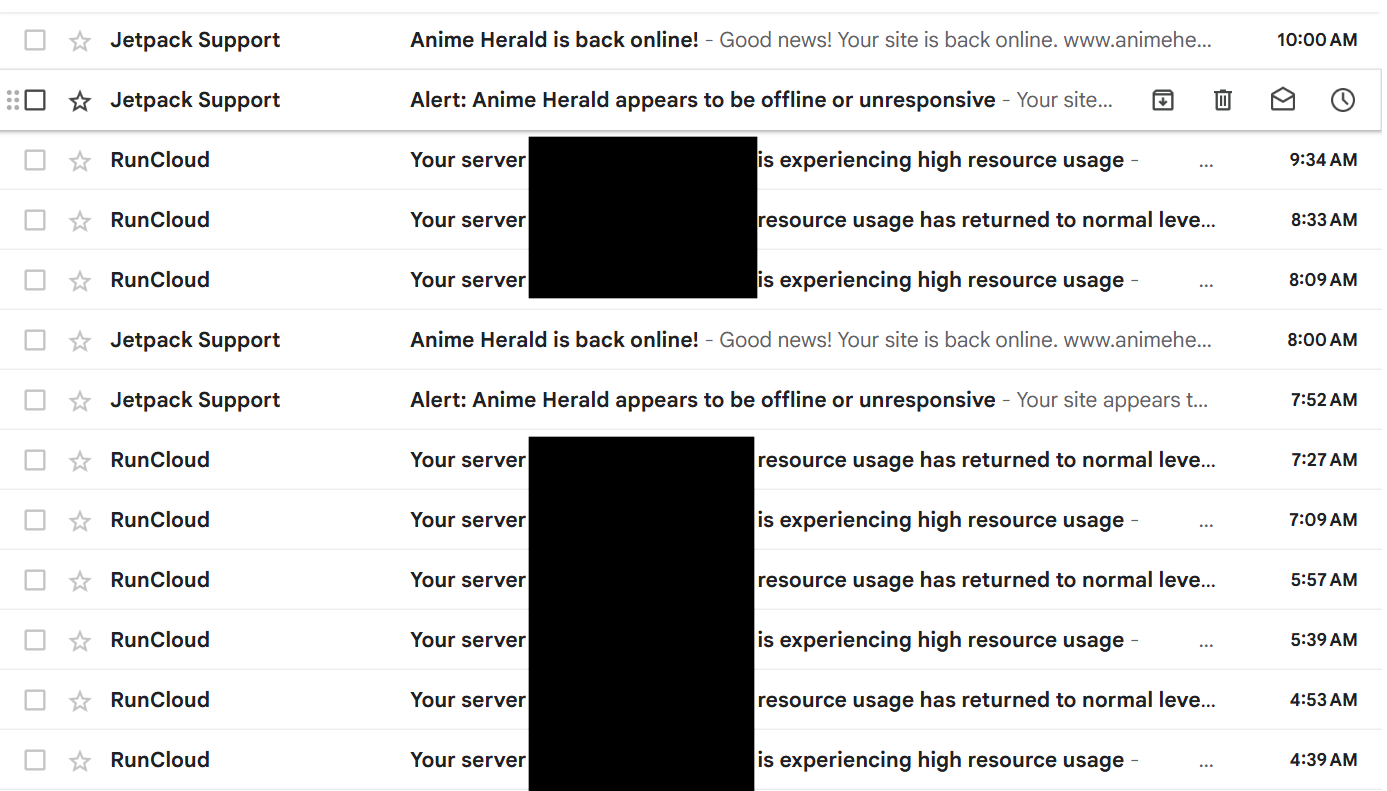1387x791 pixels.
Task: Tick checkbox for 4:53 AM RunCloud email
Action: click(x=35, y=700)
